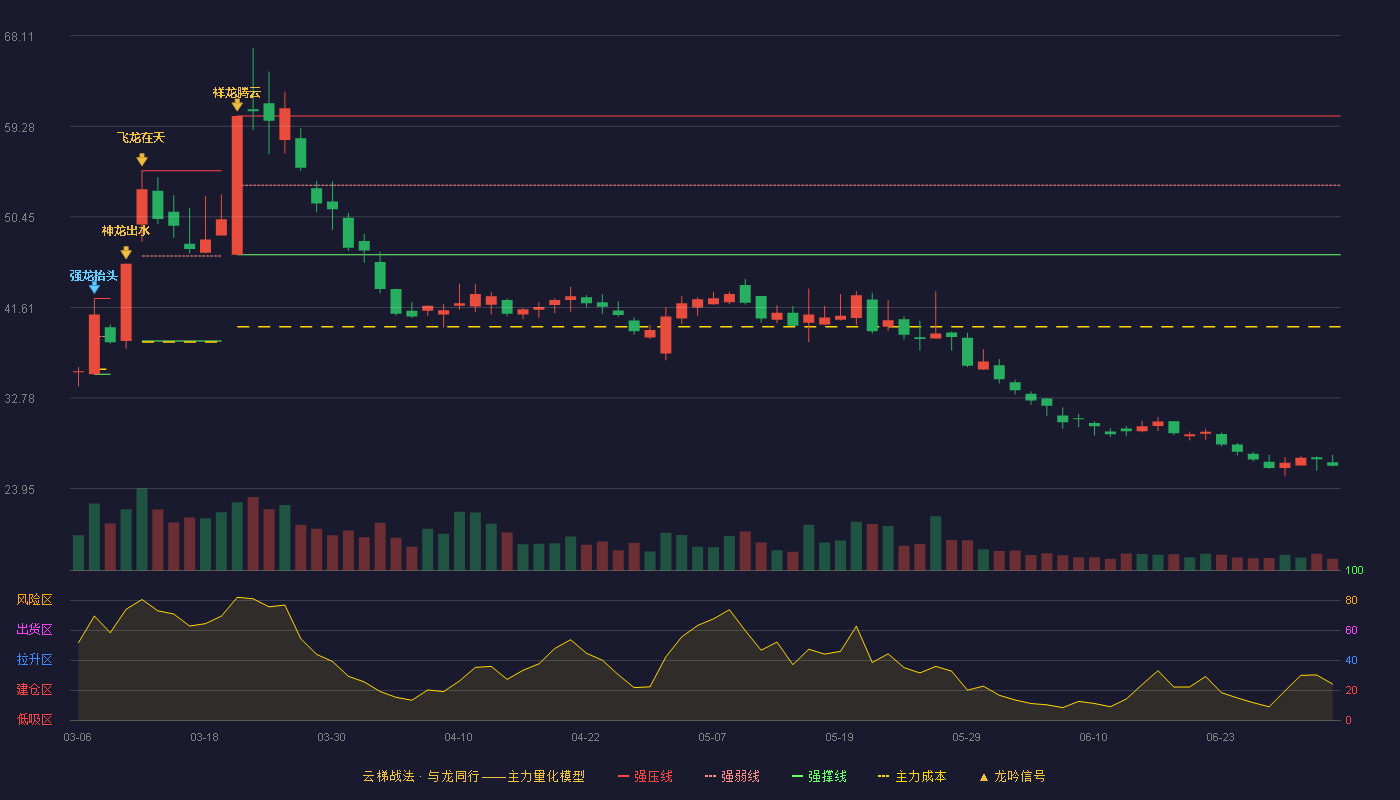
Task: Click the 03-06 date label
Action: (78, 737)
